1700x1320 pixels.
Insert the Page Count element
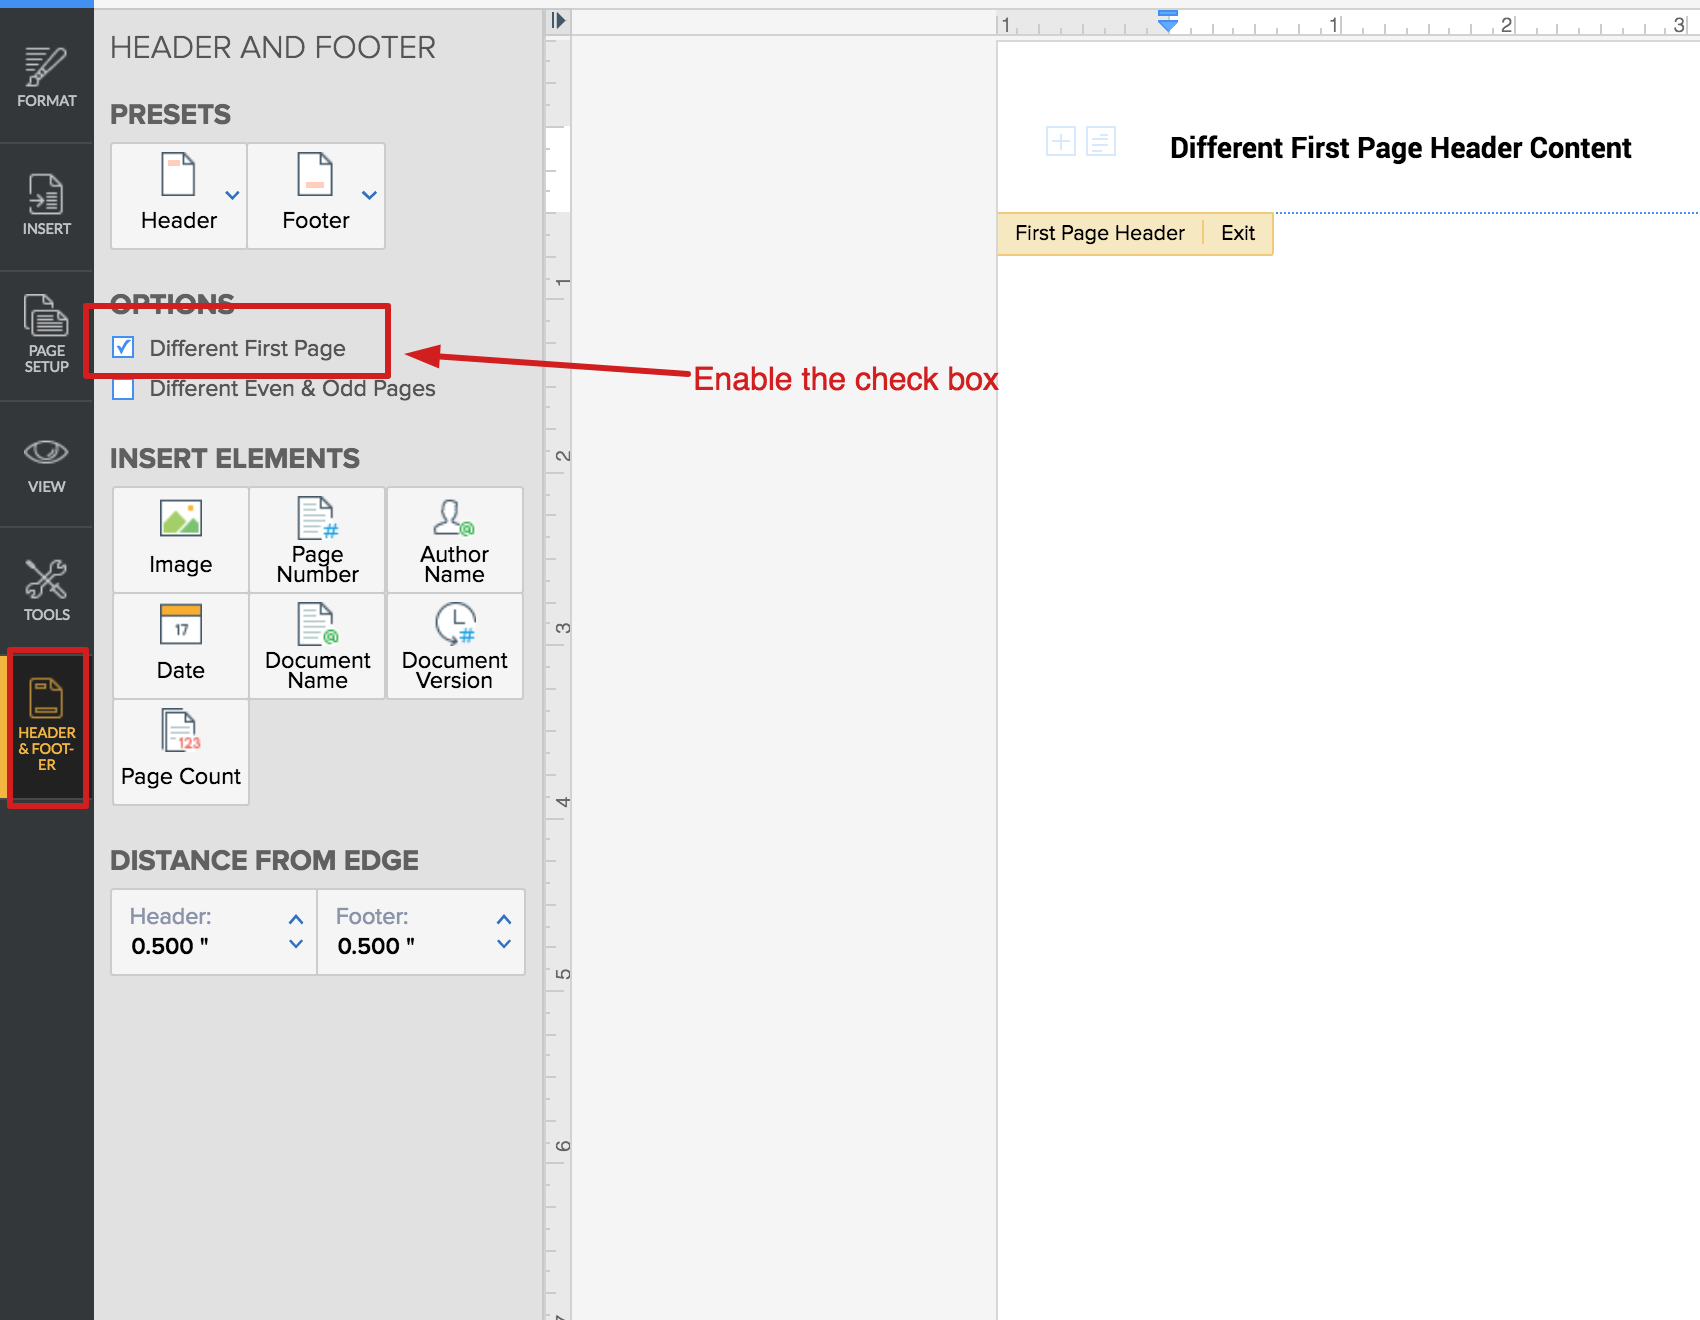(181, 752)
